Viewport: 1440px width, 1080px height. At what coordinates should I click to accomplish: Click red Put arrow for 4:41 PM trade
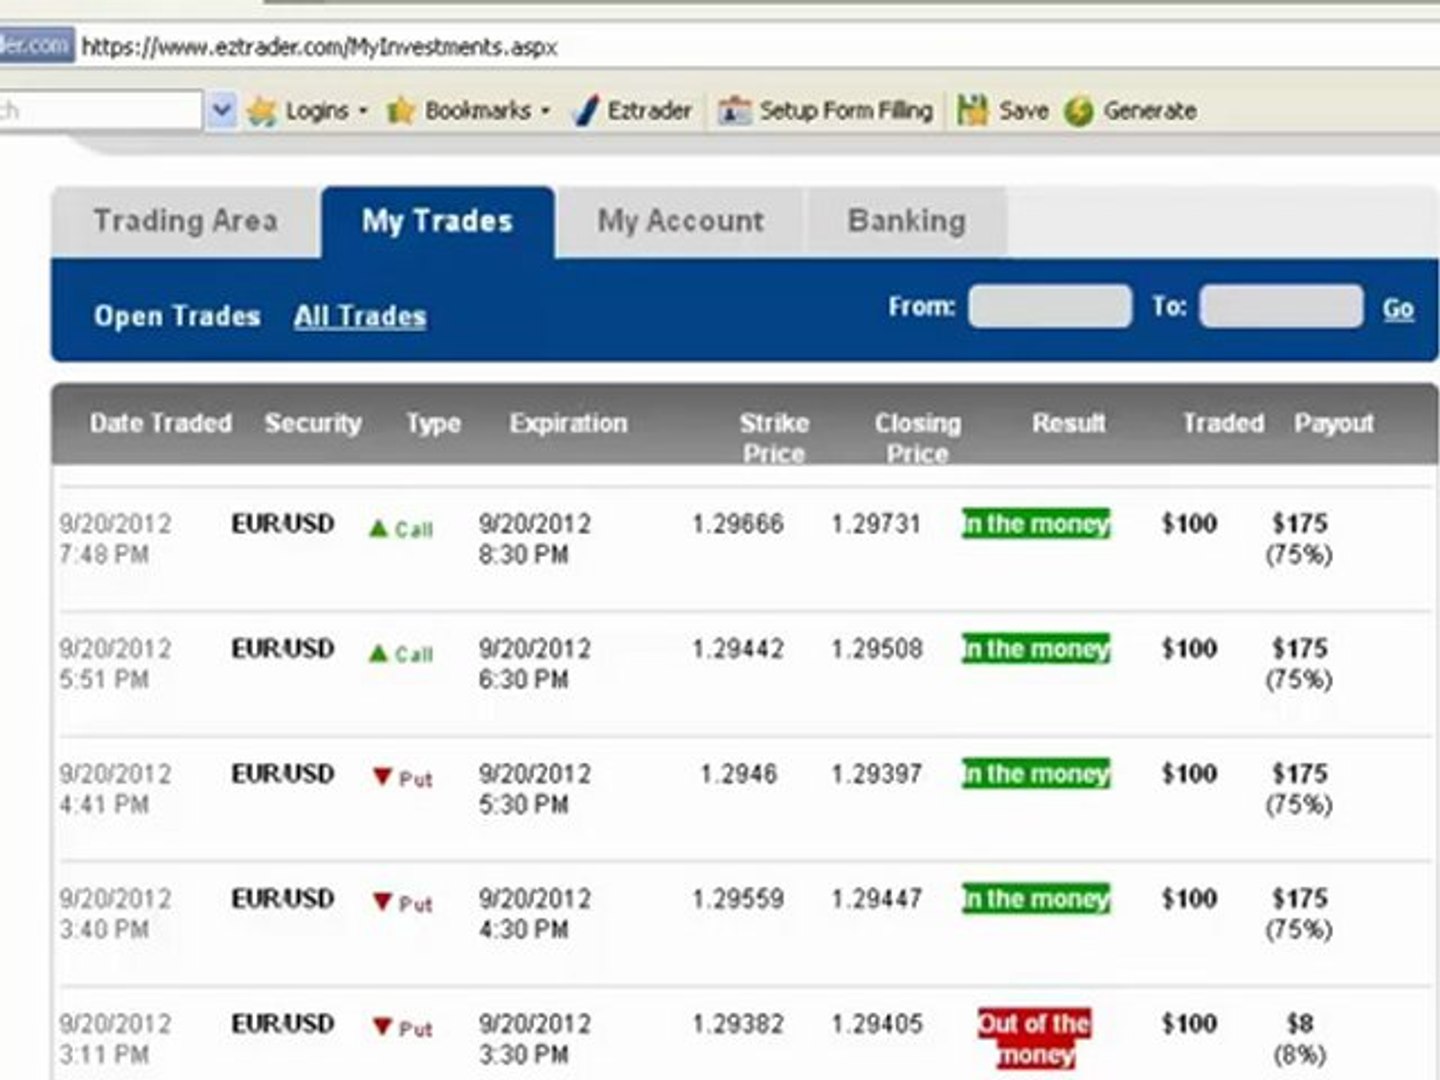point(382,776)
